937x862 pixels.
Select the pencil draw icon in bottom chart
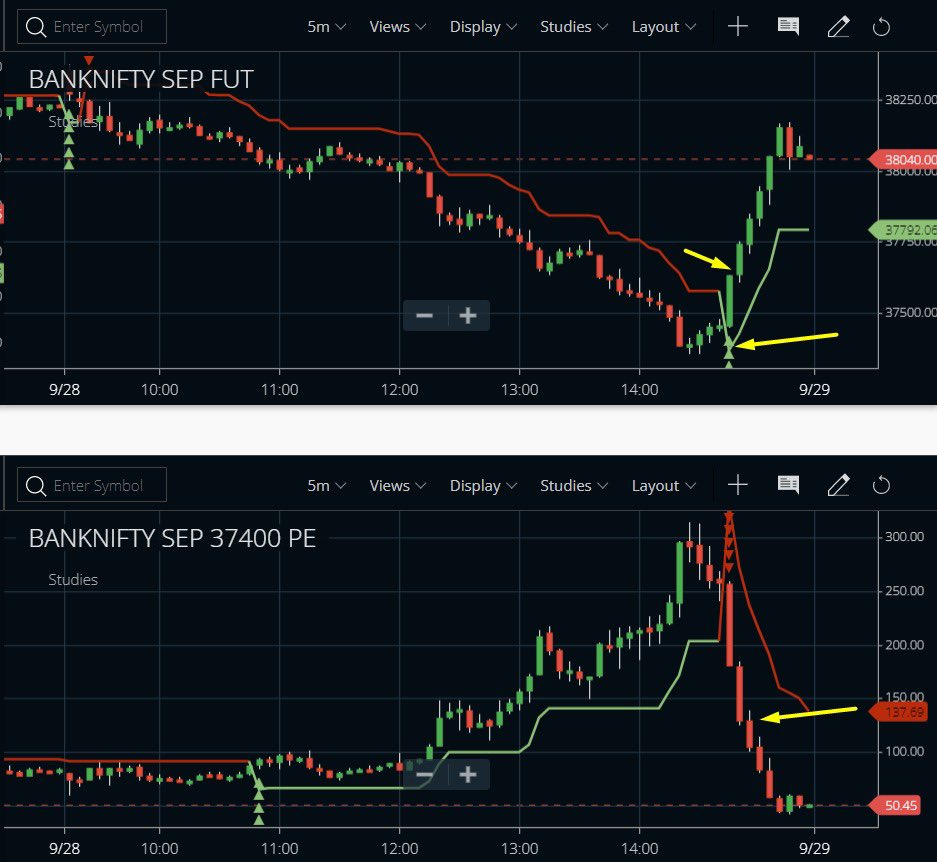coord(838,485)
